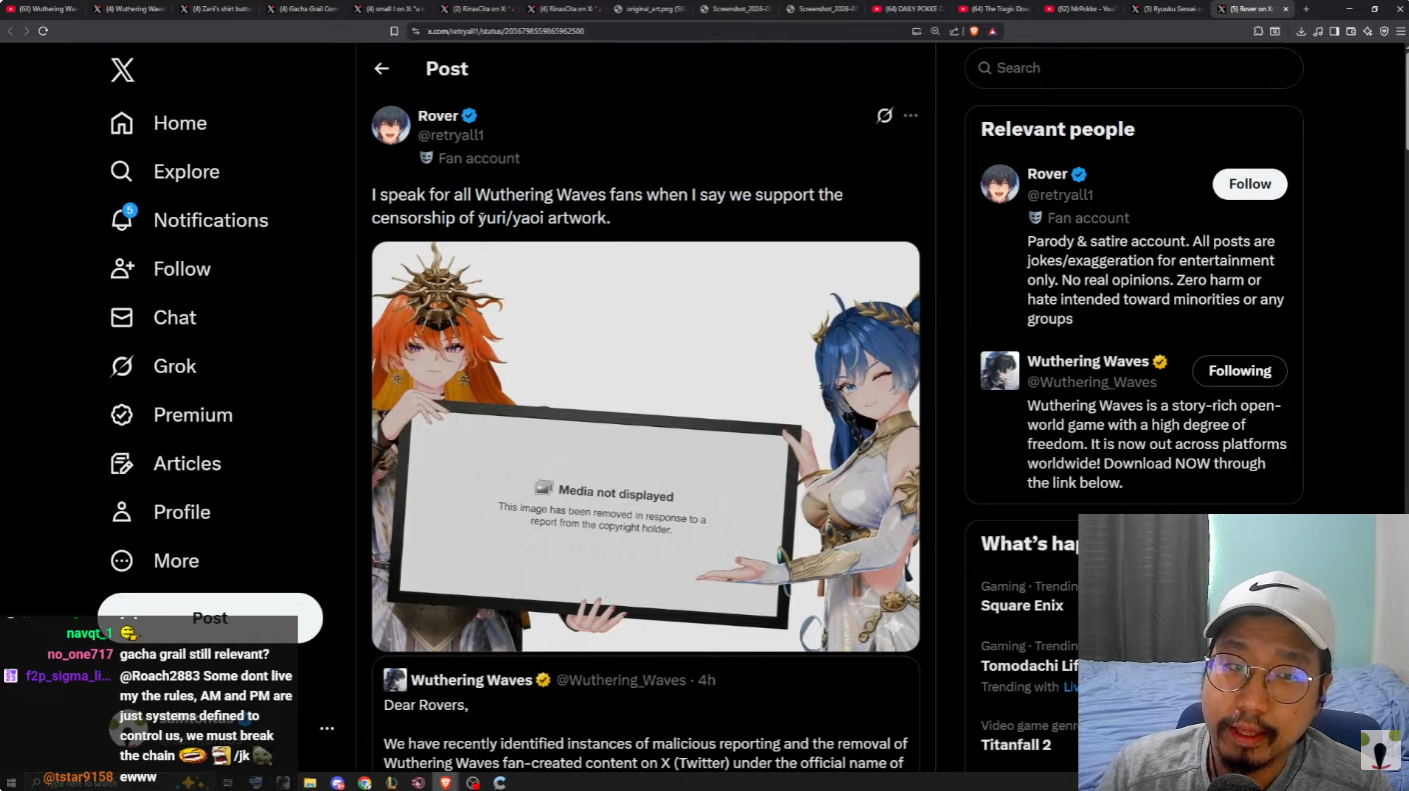The width and height of the screenshot is (1409, 791).
Task: Click the Grok explain icon on Rover's post
Action: pyautogui.click(x=884, y=115)
